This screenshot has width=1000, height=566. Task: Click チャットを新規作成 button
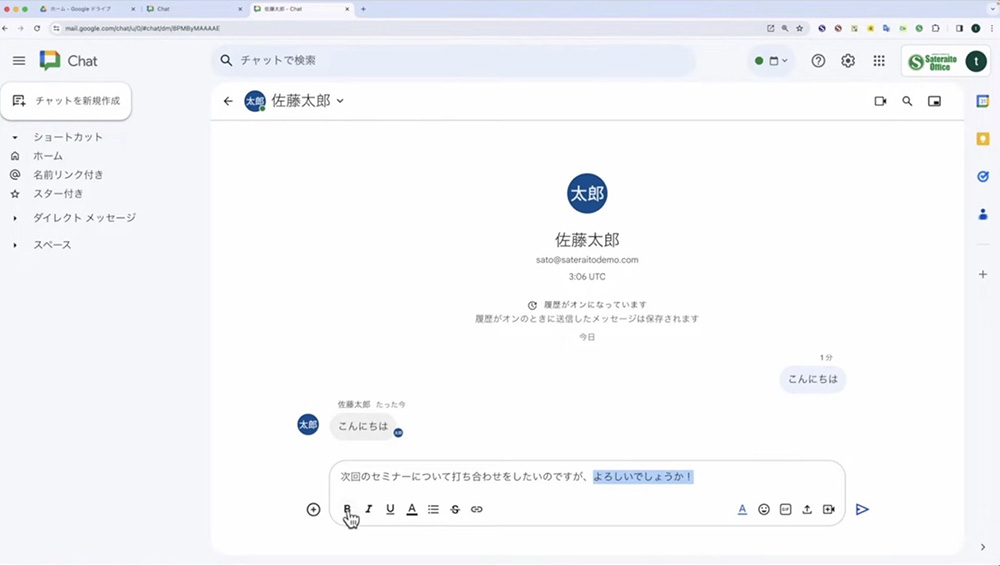(66, 101)
